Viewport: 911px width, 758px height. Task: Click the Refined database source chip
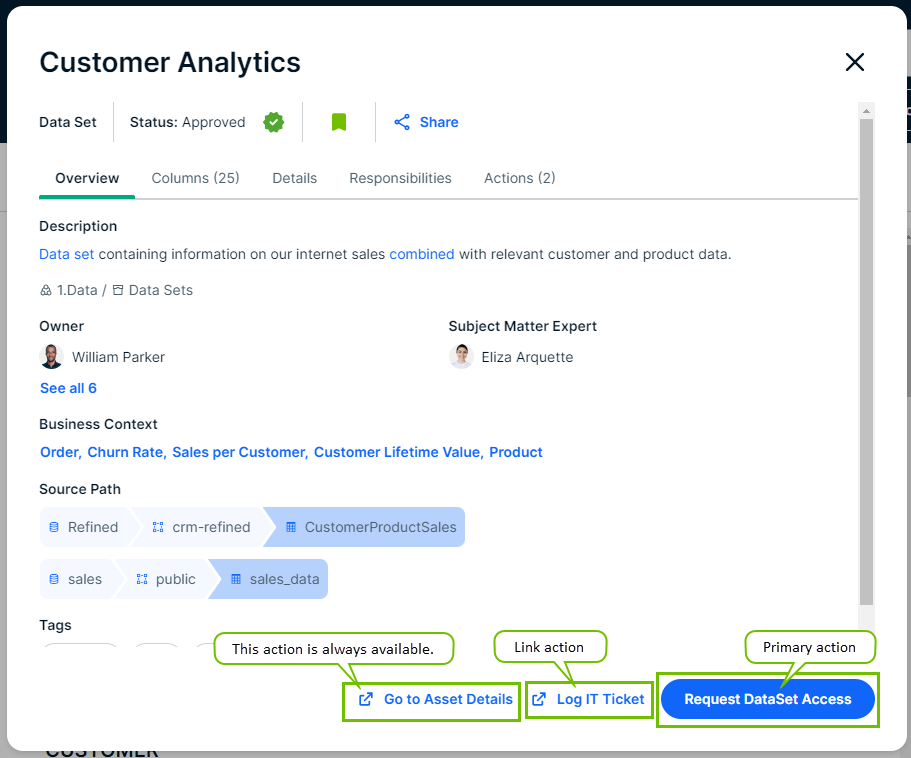[x=84, y=527]
